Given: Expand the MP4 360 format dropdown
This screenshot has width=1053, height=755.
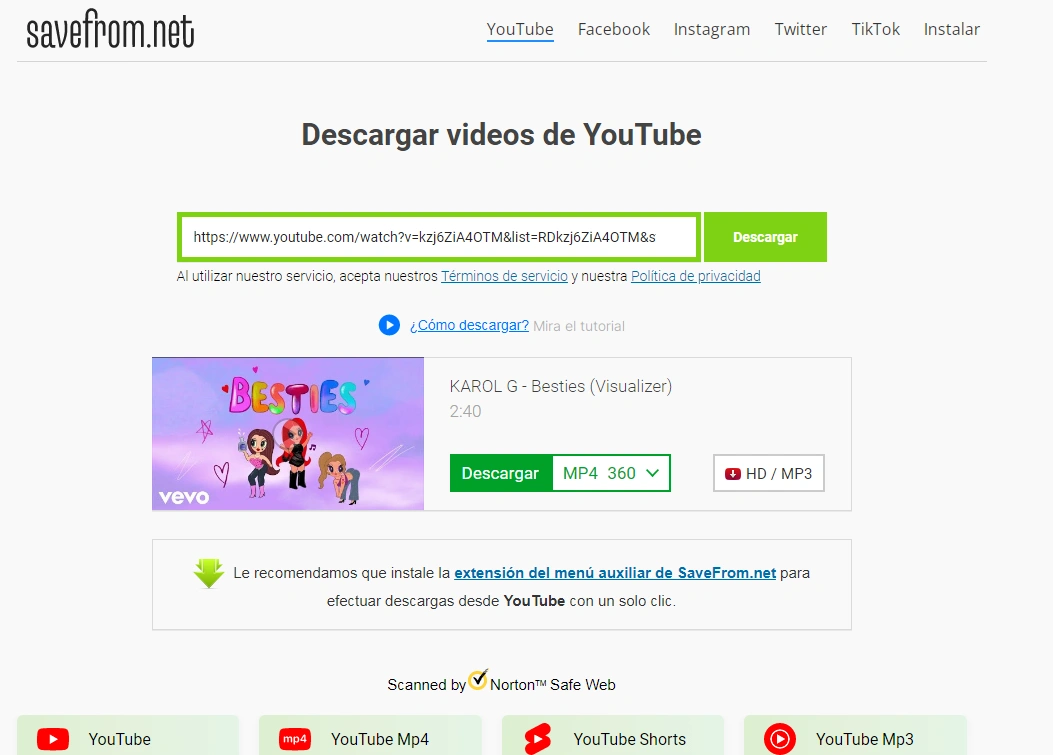Looking at the screenshot, I should pos(611,473).
